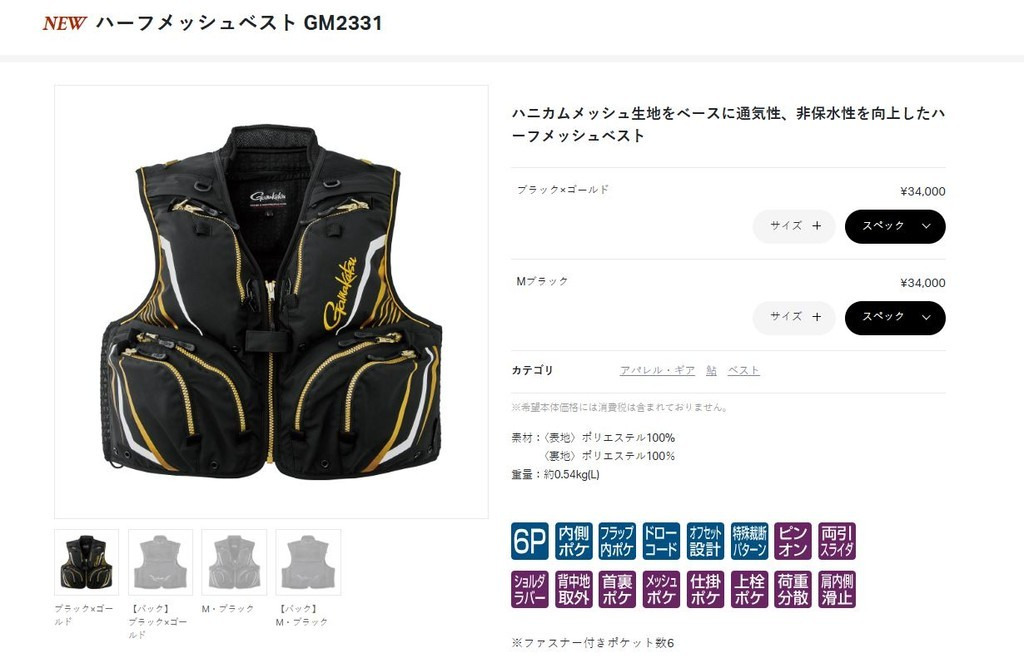
Task: Expand サイズ for Mブラック
Action: 794,317
